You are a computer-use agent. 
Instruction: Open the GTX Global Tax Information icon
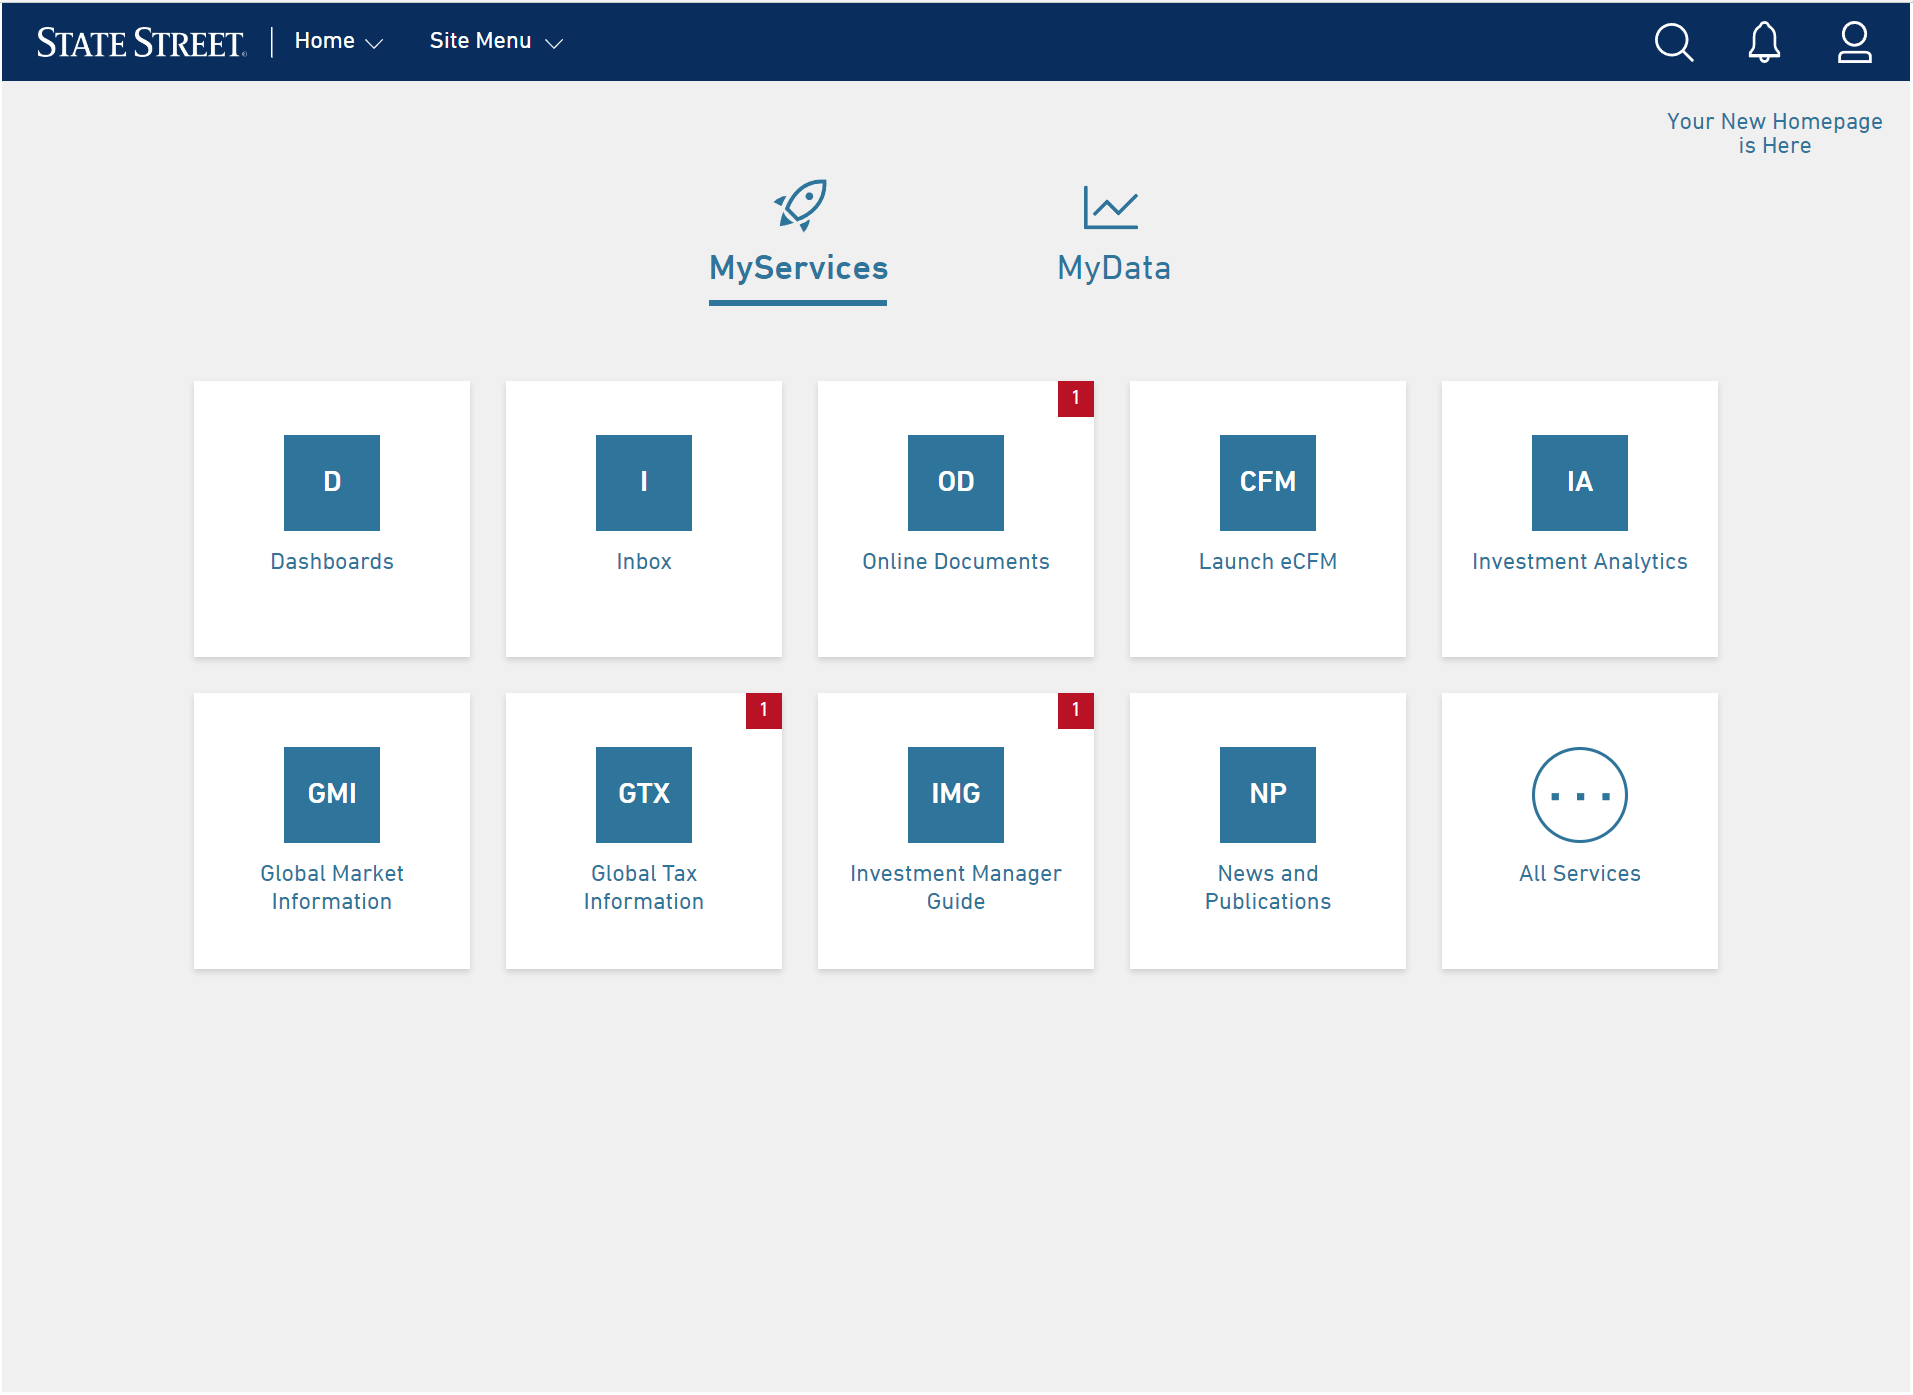click(x=644, y=795)
